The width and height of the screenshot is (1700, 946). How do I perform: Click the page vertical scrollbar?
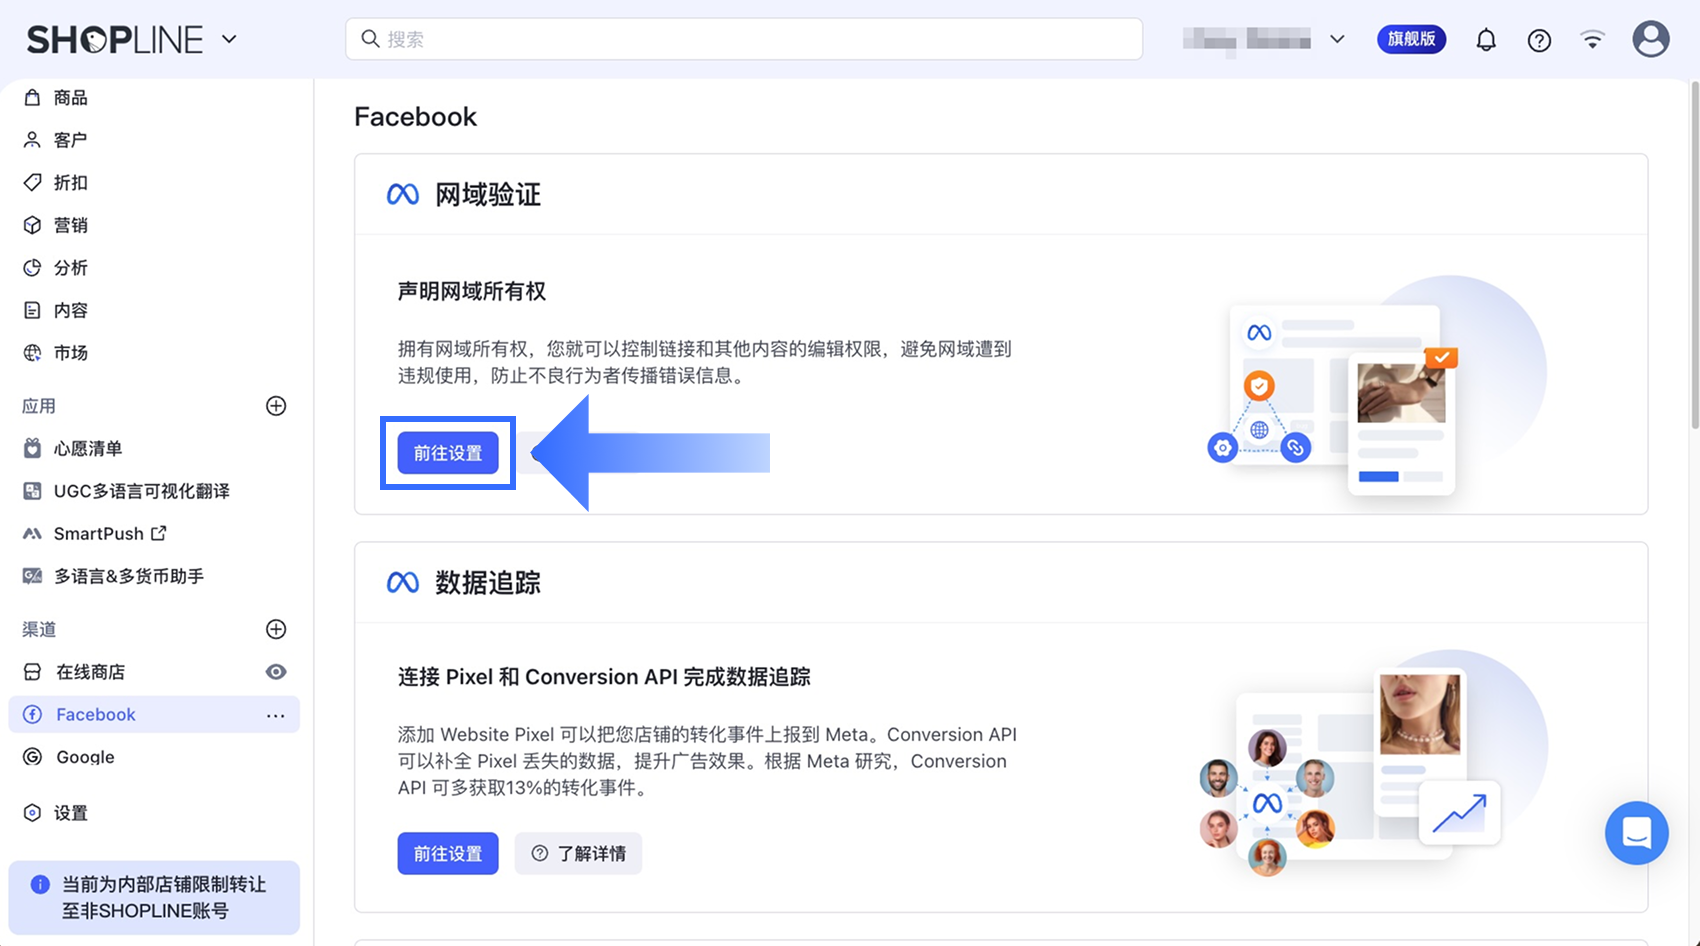pos(1693,255)
